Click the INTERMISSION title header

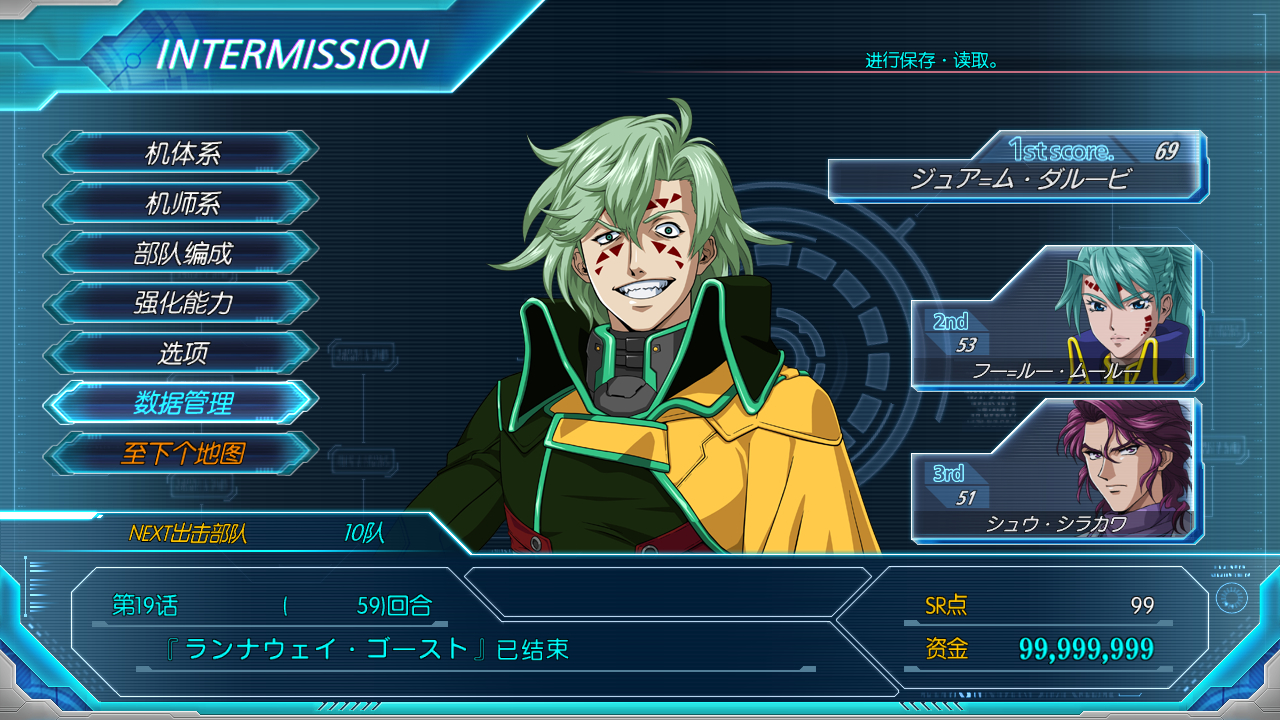292,54
